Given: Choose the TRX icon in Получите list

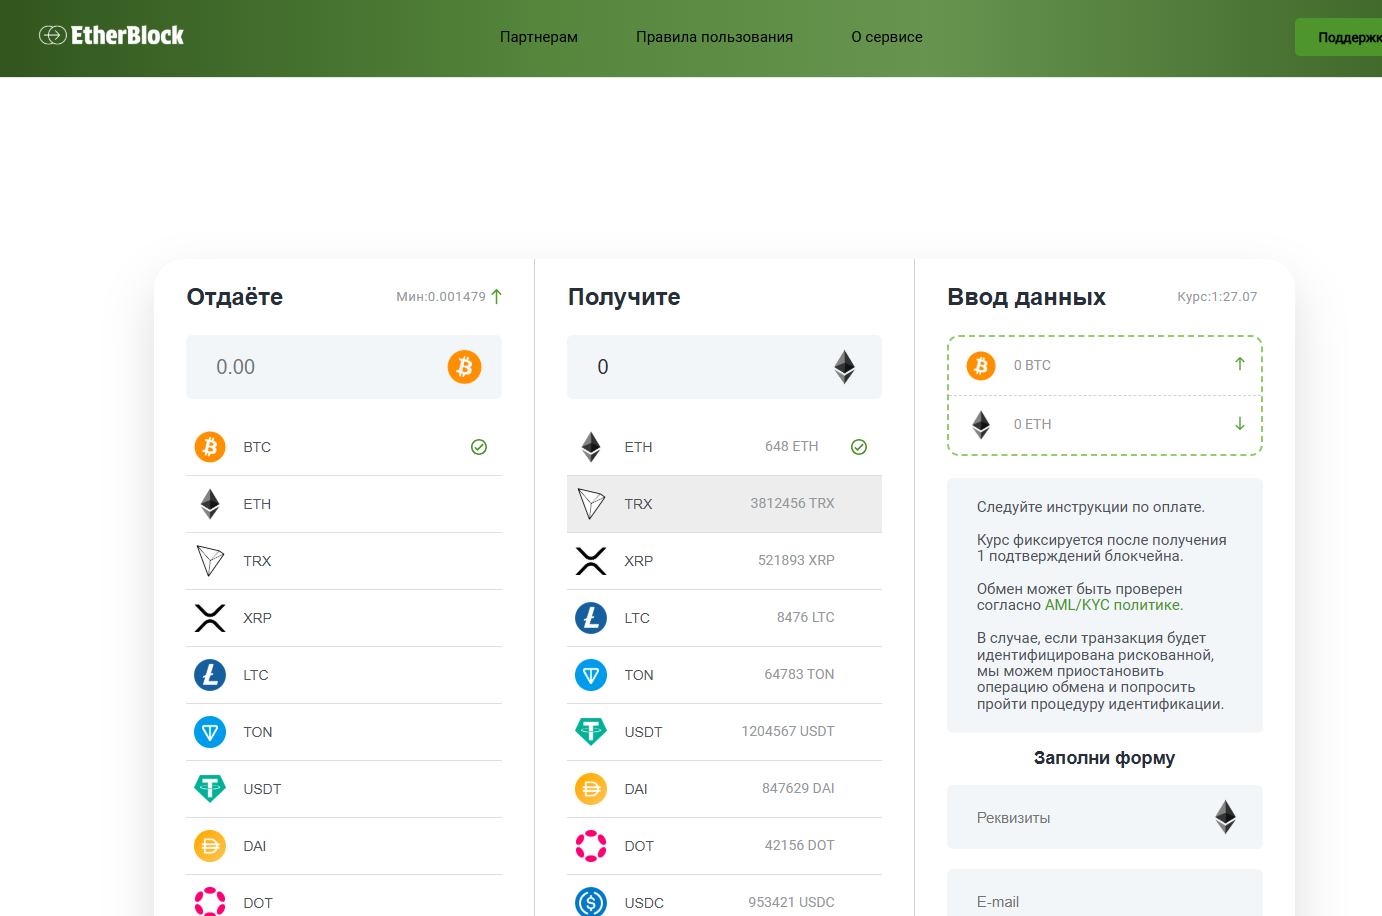Looking at the screenshot, I should click(x=591, y=504).
